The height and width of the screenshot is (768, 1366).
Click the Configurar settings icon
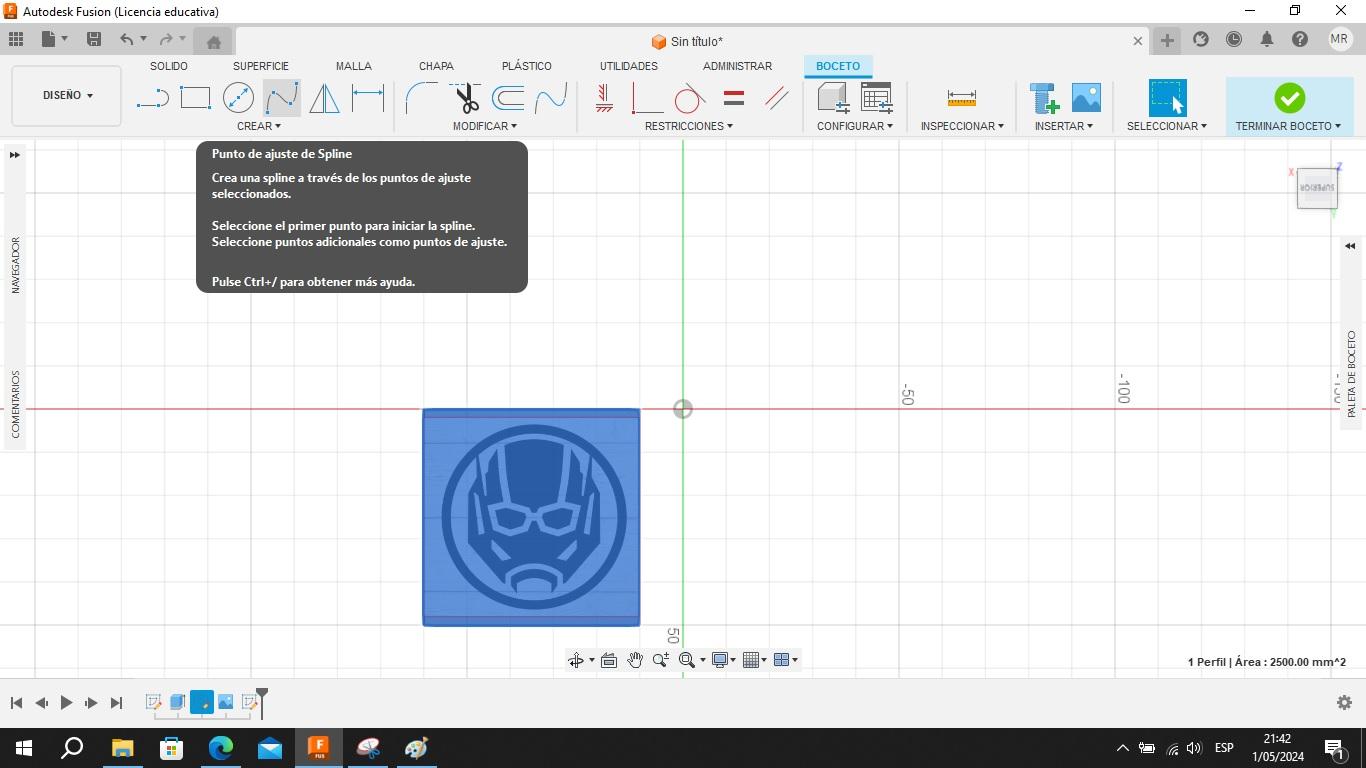coord(833,98)
